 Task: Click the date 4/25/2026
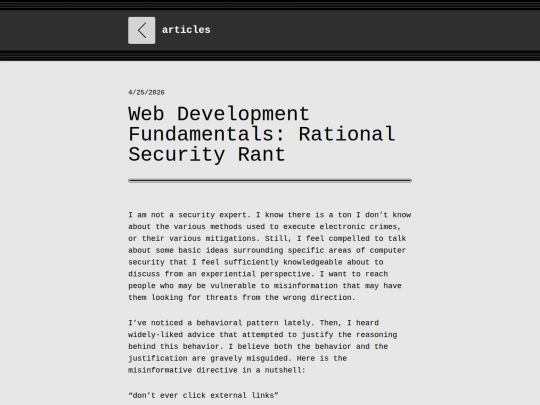[146, 92]
